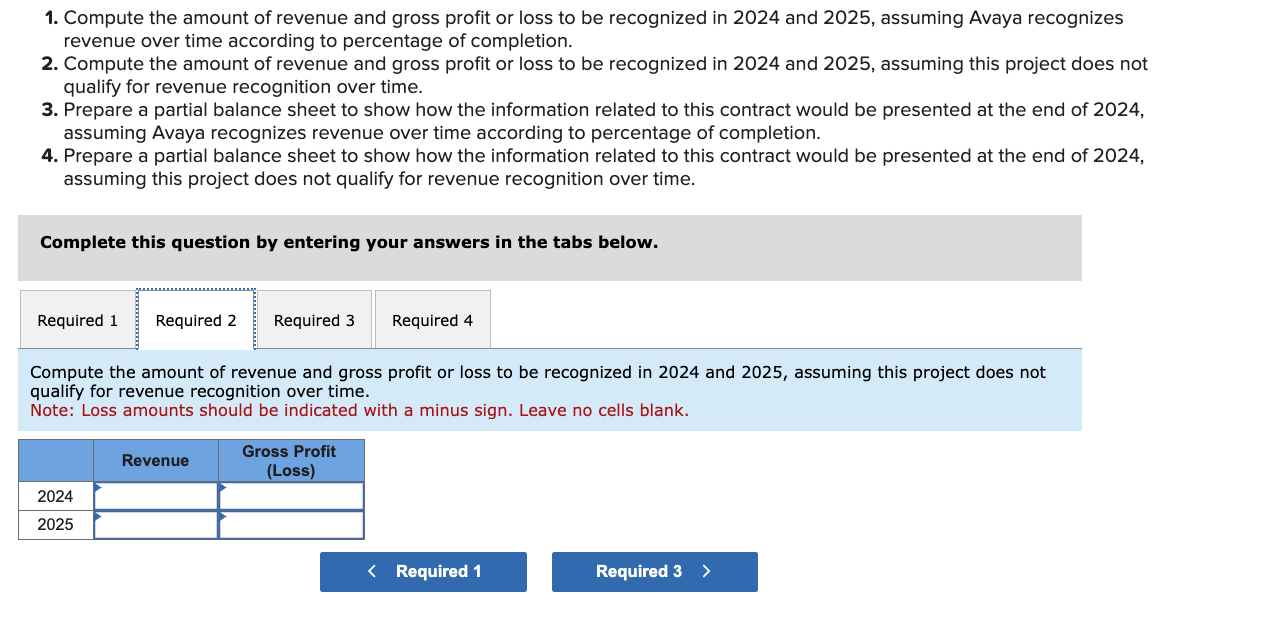Click the 2024 Gross Profit input cell
This screenshot has width=1263, height=643.
[x=290, y=495]
